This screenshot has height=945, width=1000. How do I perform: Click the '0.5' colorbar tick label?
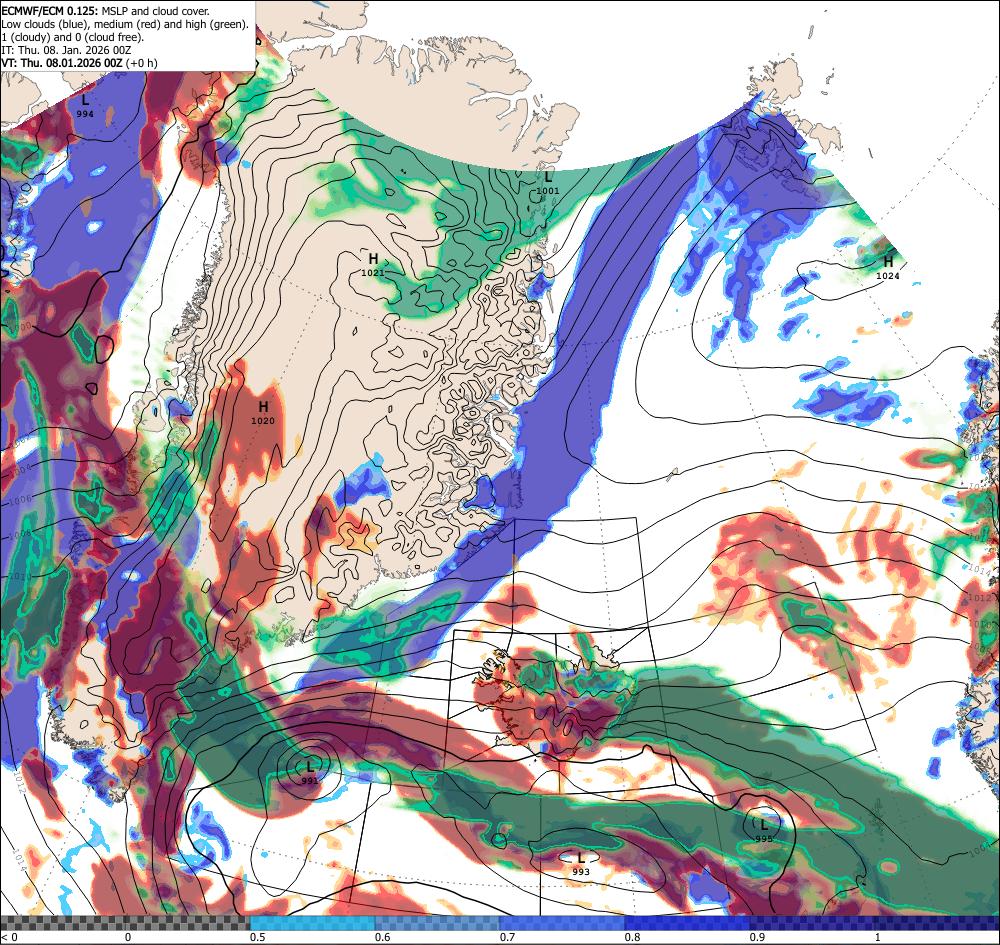[258, 937]
